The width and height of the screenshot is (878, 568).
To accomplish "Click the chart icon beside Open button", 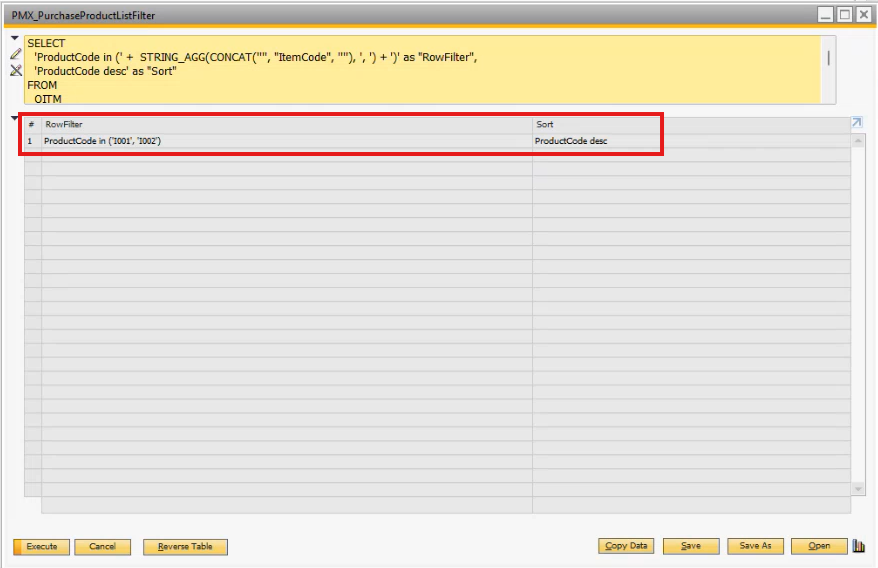I will point(858,546).
